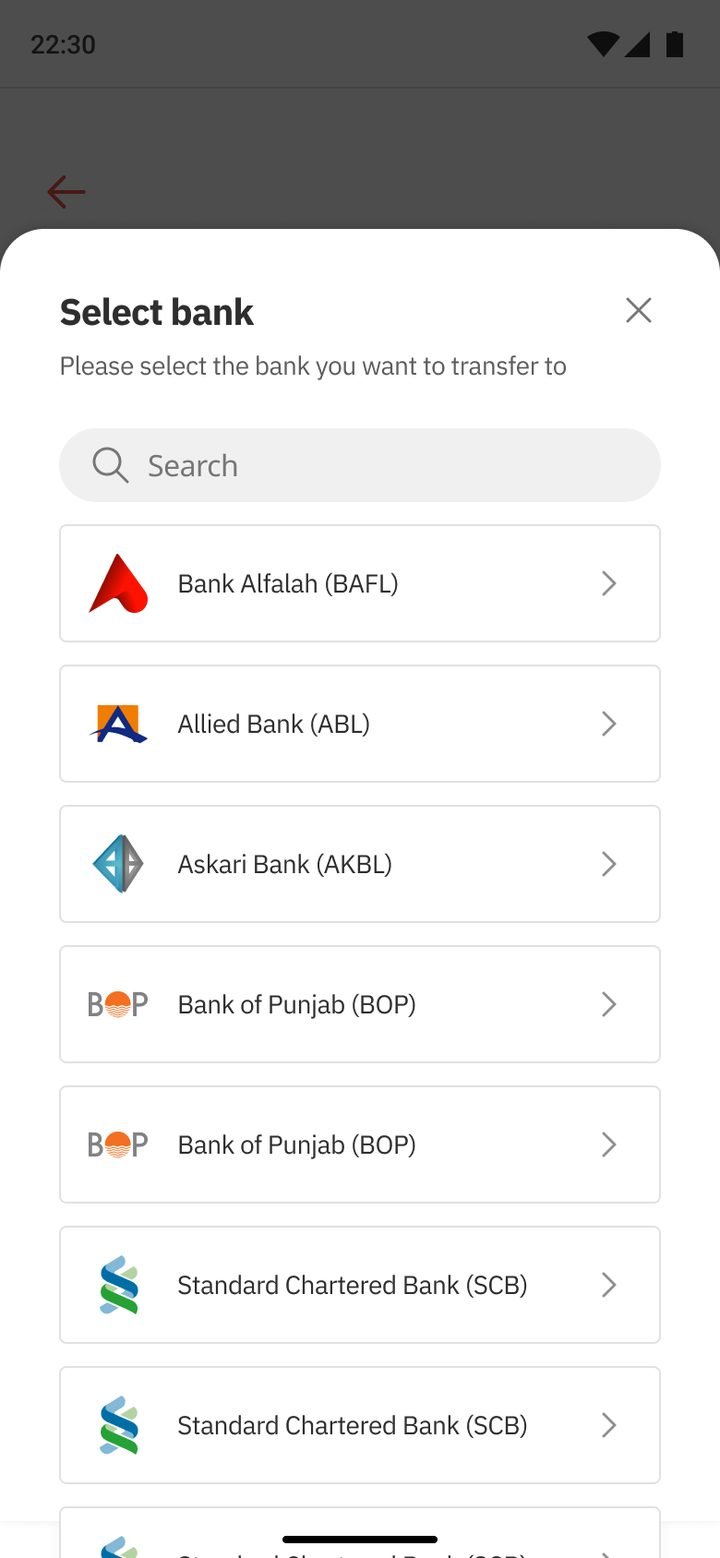Expand Allied Bank via its chevron
The width and height of the screenshot is (720, 1558).
point(608,723)
